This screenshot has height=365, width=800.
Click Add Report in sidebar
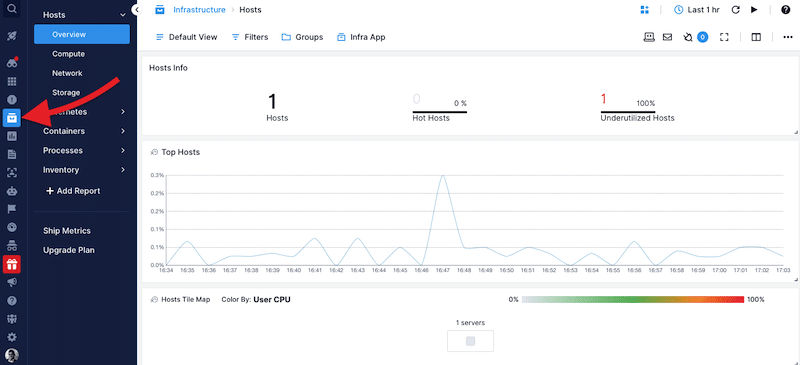coord(73,191)
